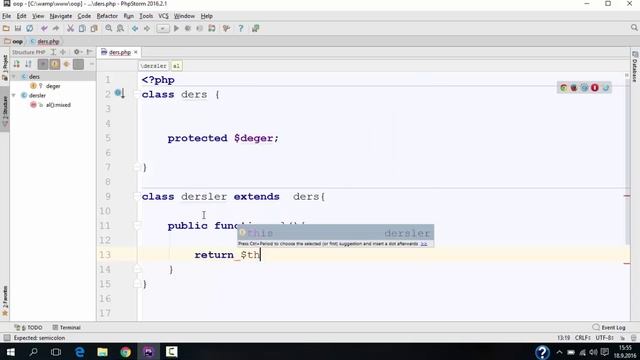This screenshot has height=360, width=640.
Task: Redo the action via toolbar arrow
Action: click(56, 28)
